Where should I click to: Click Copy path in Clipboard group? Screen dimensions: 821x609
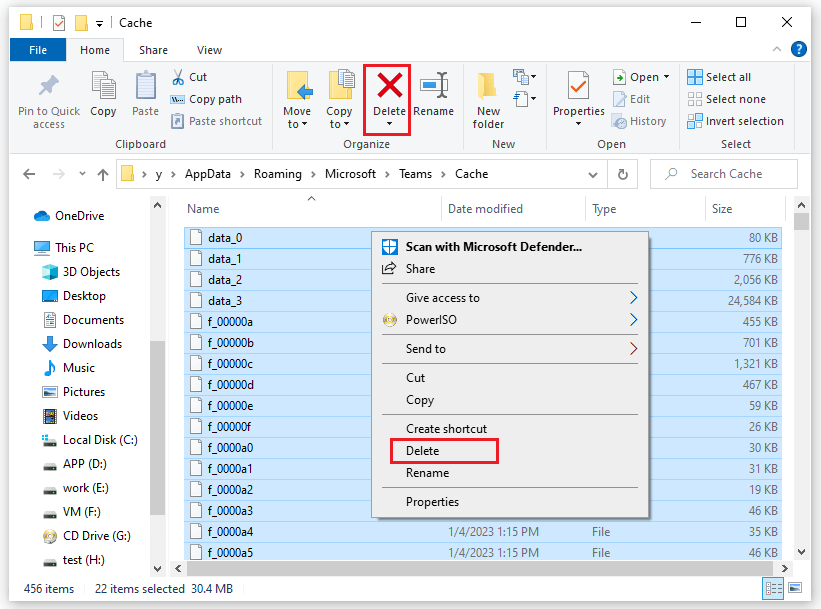(206, 99)
